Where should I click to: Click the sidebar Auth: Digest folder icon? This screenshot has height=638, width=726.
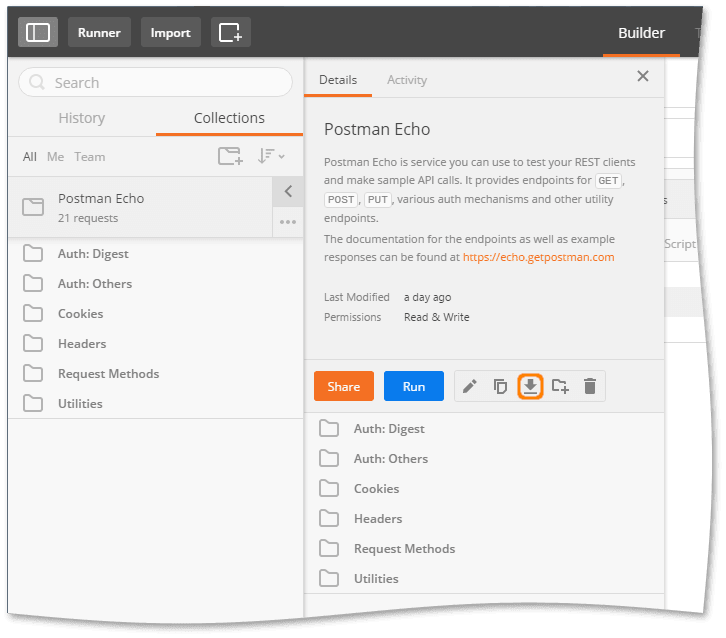coord(33,253)
